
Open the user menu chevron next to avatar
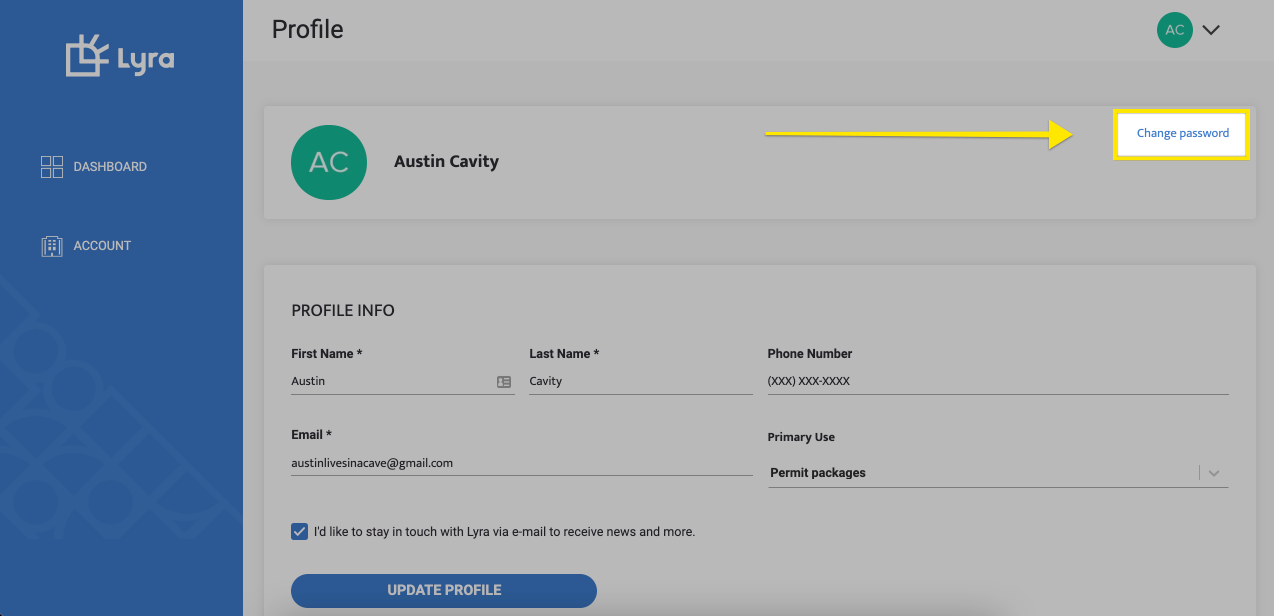click(1211, 30)
